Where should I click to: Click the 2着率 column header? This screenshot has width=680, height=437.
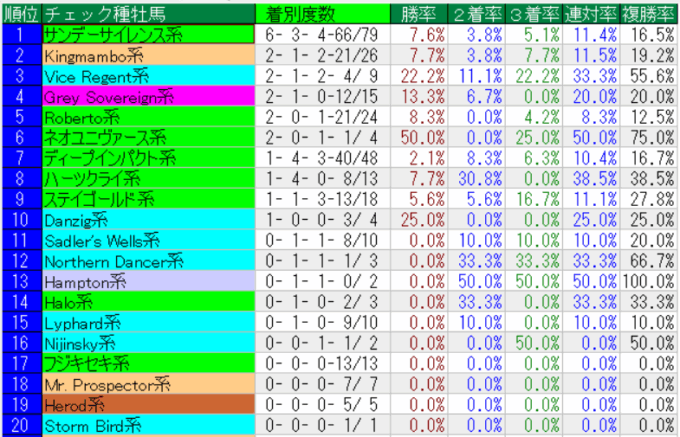tap(476, 14)
